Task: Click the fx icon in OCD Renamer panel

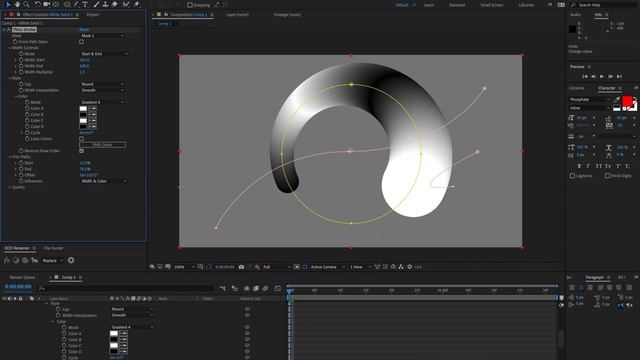Action: [7, 260]
